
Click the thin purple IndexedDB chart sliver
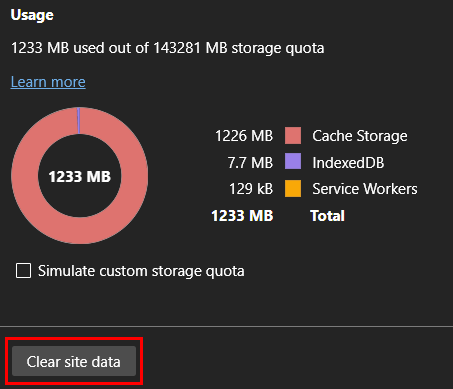click(x=79, y=121)
